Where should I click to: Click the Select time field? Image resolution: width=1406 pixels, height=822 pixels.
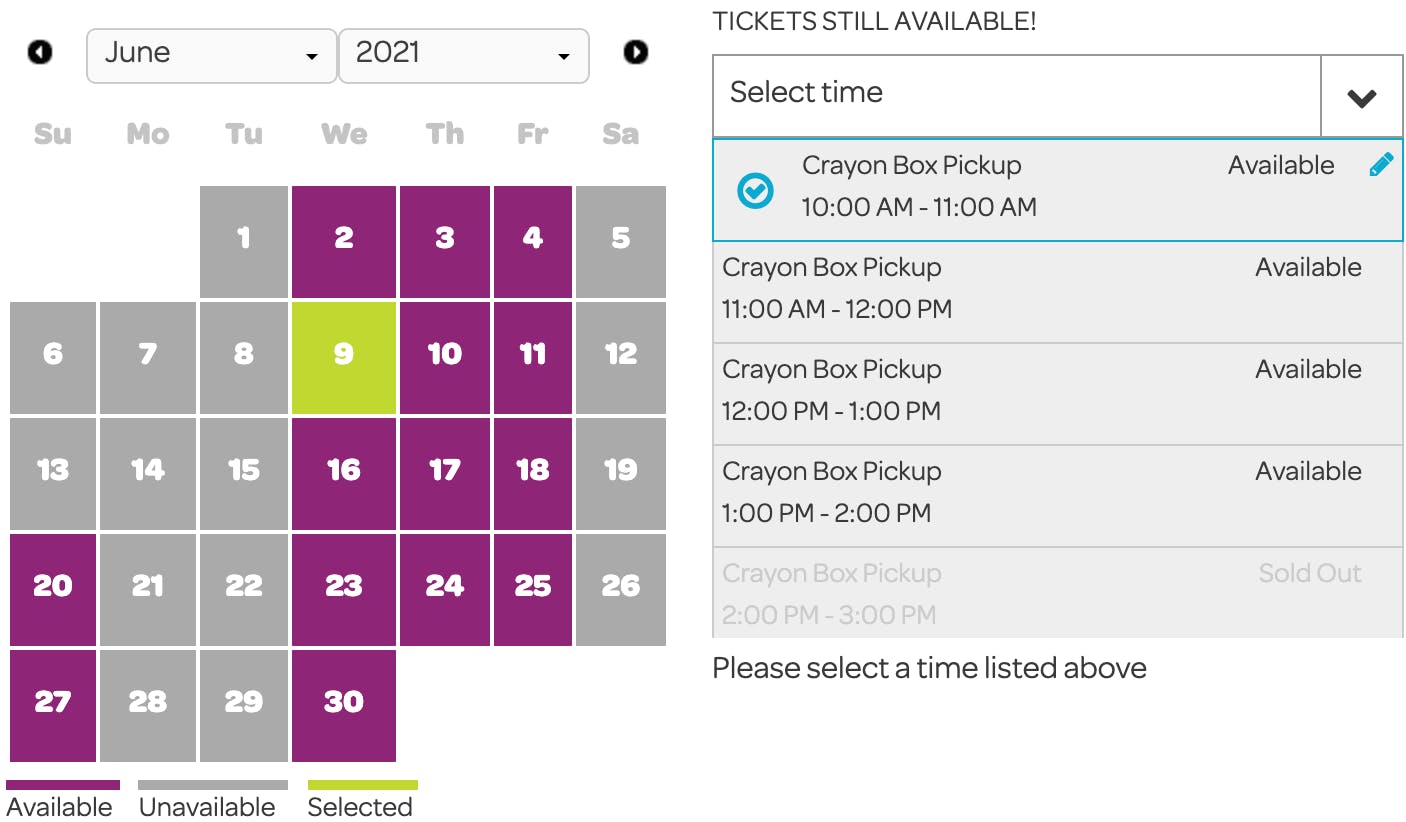(x=1016, y=95)
